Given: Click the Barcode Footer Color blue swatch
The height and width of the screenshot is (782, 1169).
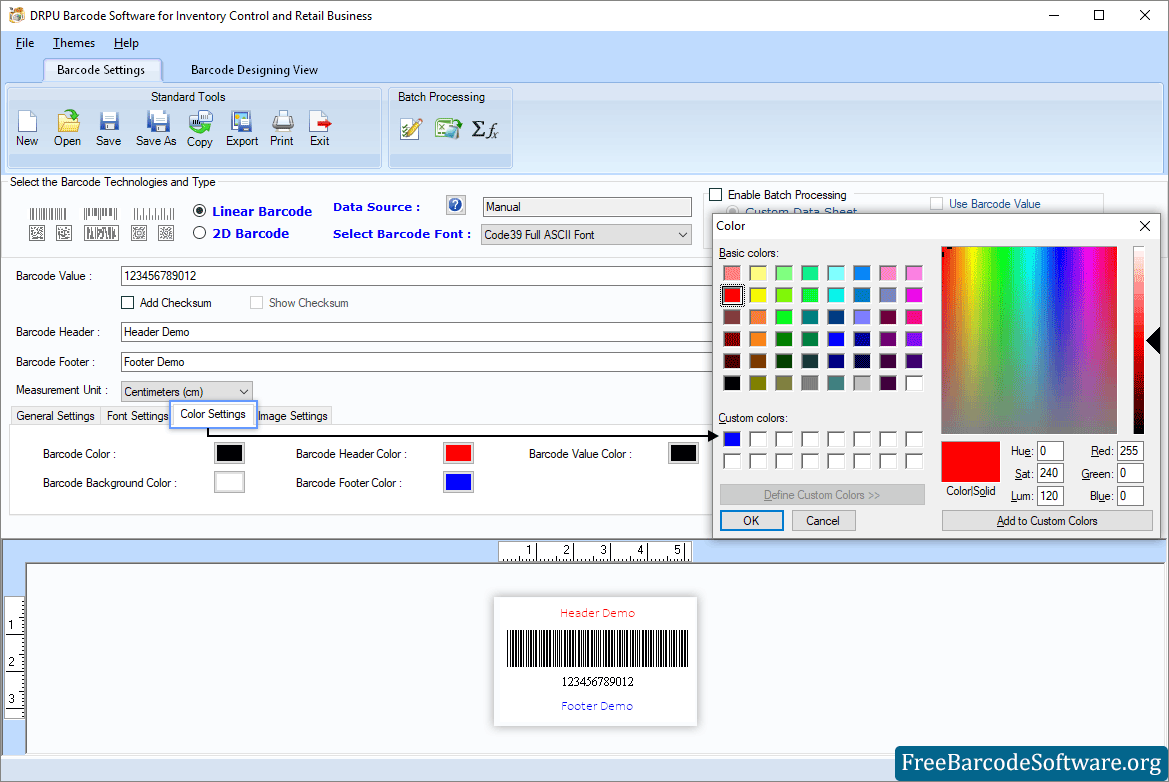Looking at the screenshot, I should [x=458, y=482].
